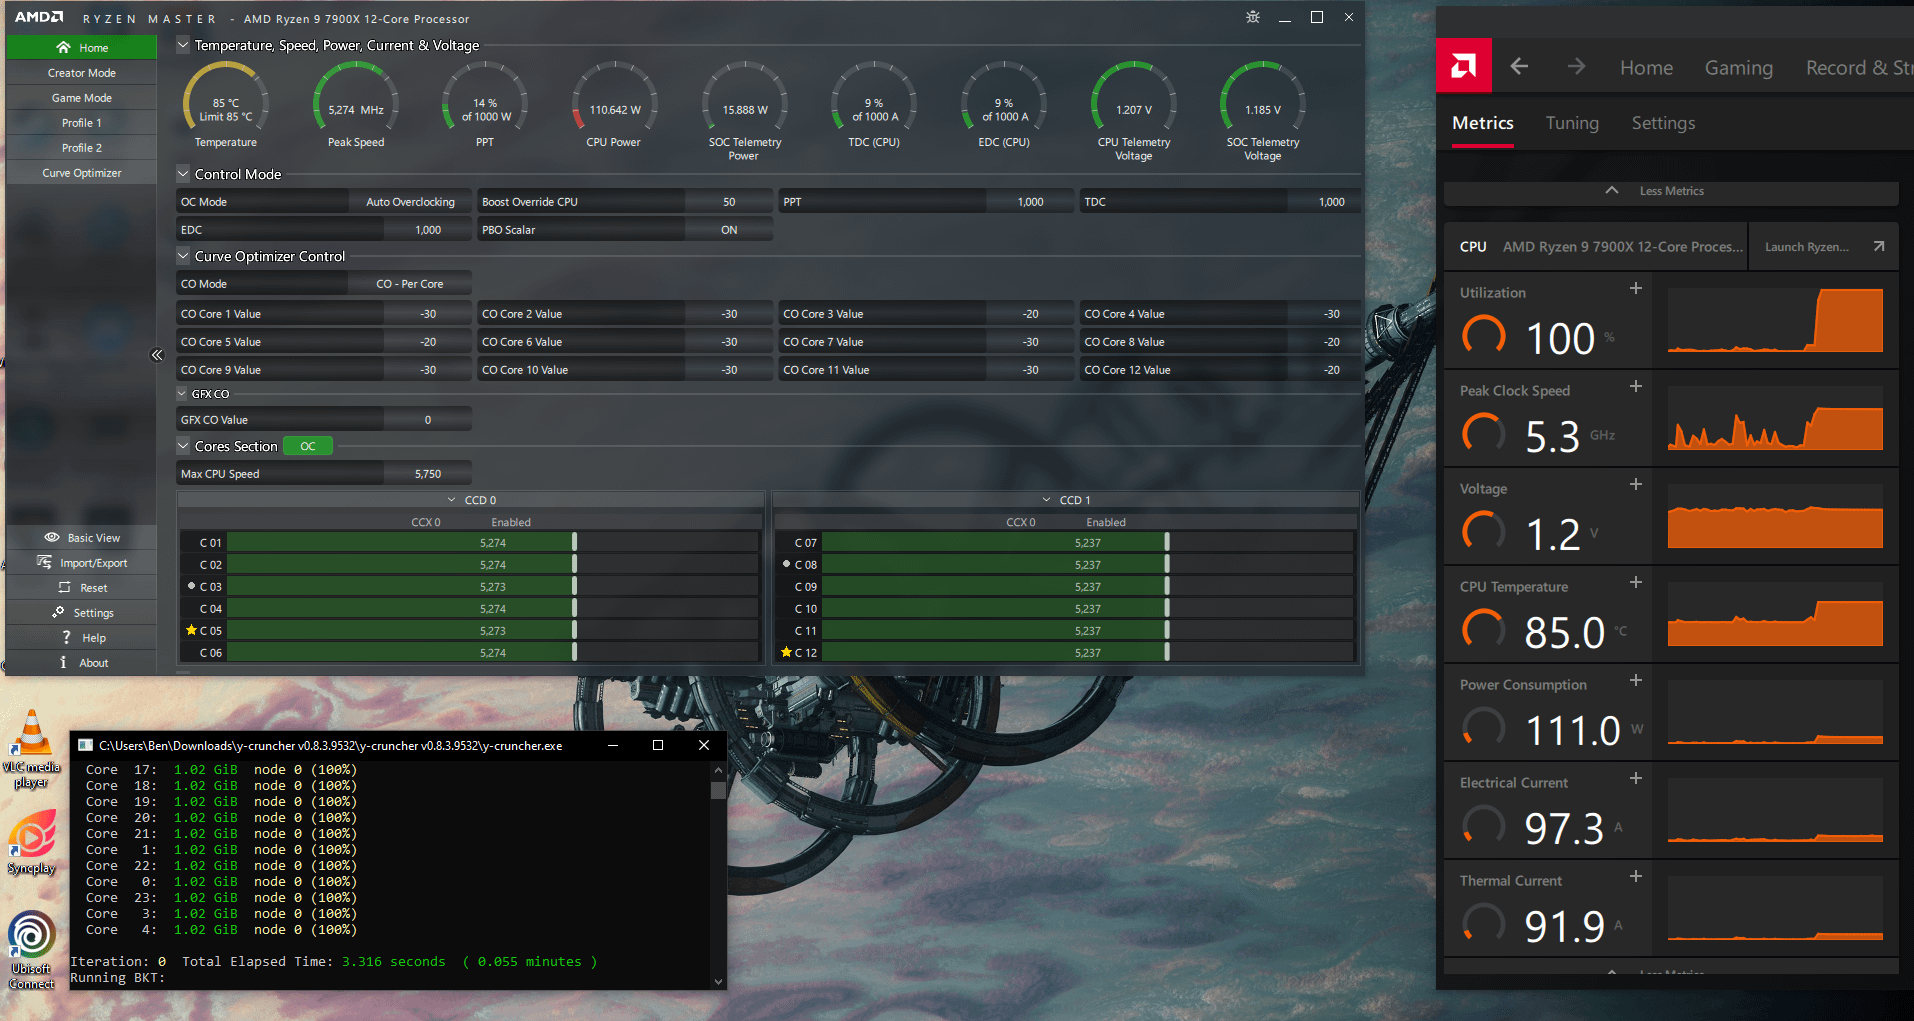The image size is (1914, 1021).
Task: Collapse the CCD 0 core group
Action: pos(452,500)
